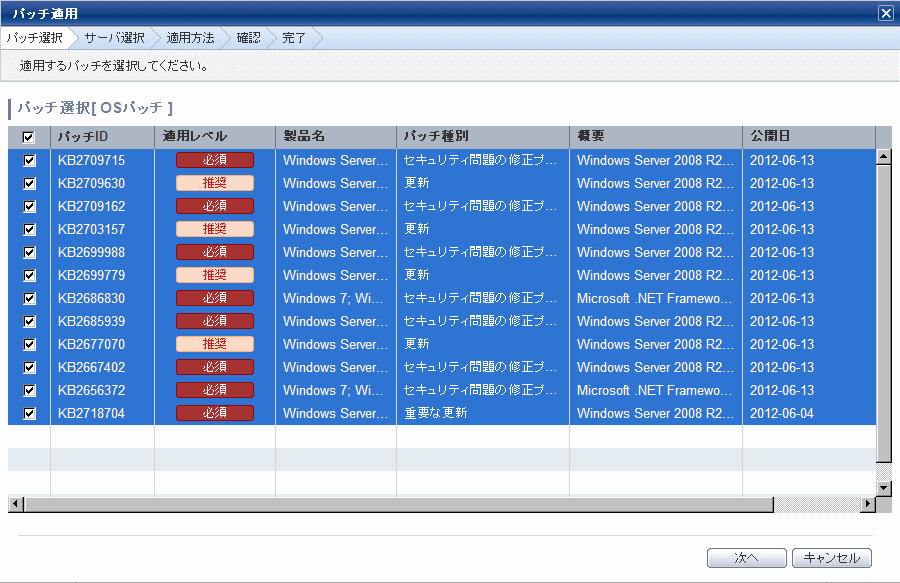Sort by the 公開日 column header
The height and width of the screenshot is (583, 900).
click(x=809, y=137)
